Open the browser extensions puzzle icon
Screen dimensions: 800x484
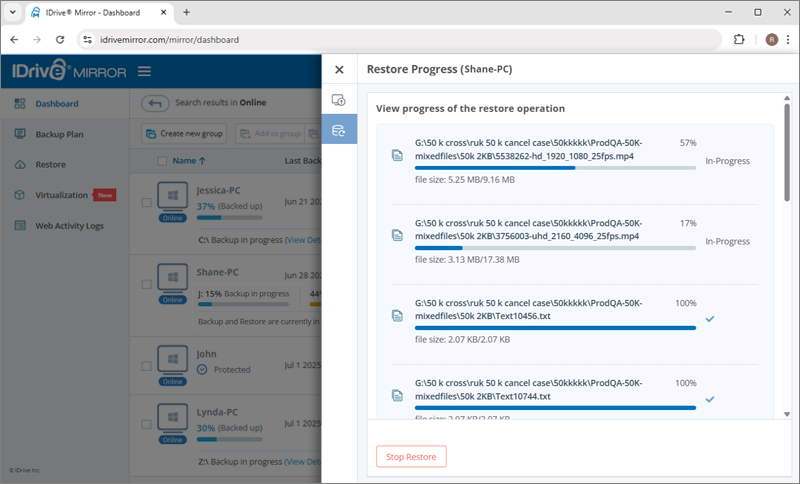coord(740,40)
